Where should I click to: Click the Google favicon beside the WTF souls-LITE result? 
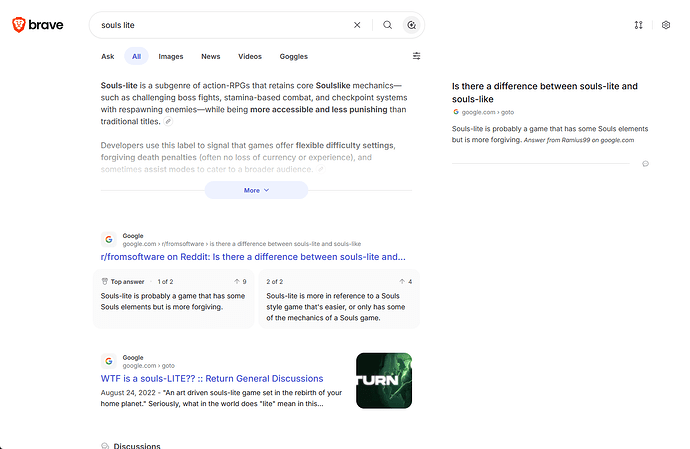(x=109, y=361)
